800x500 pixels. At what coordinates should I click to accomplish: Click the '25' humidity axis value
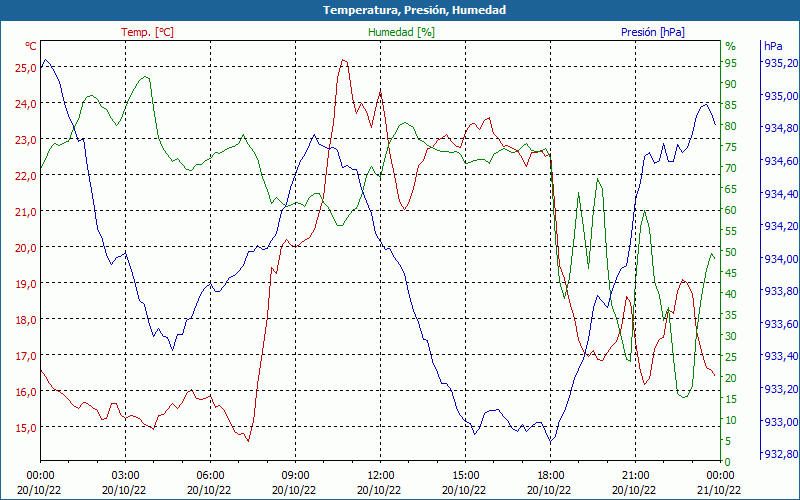coord(731,357)
